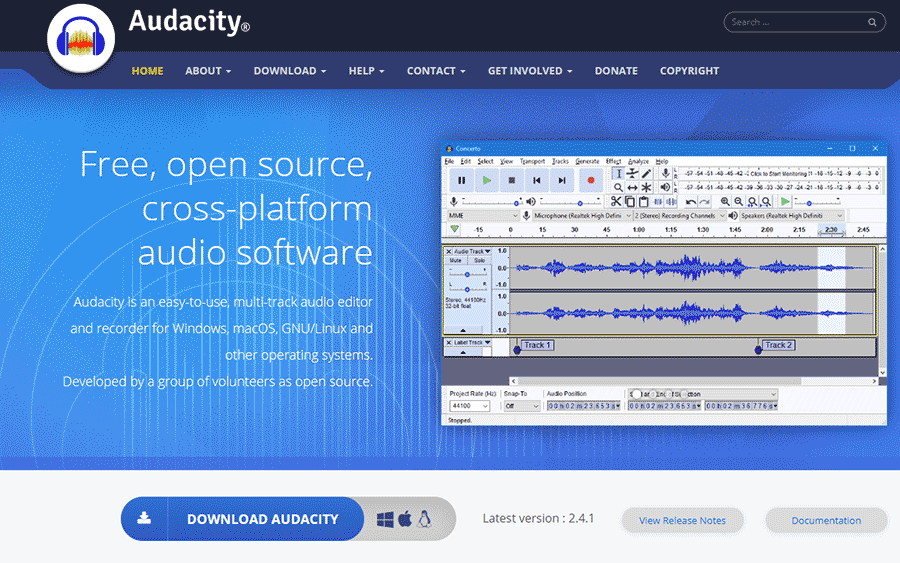Click the recording volume slider
This screenshot has width=900, height=563.
pos(491,202)
